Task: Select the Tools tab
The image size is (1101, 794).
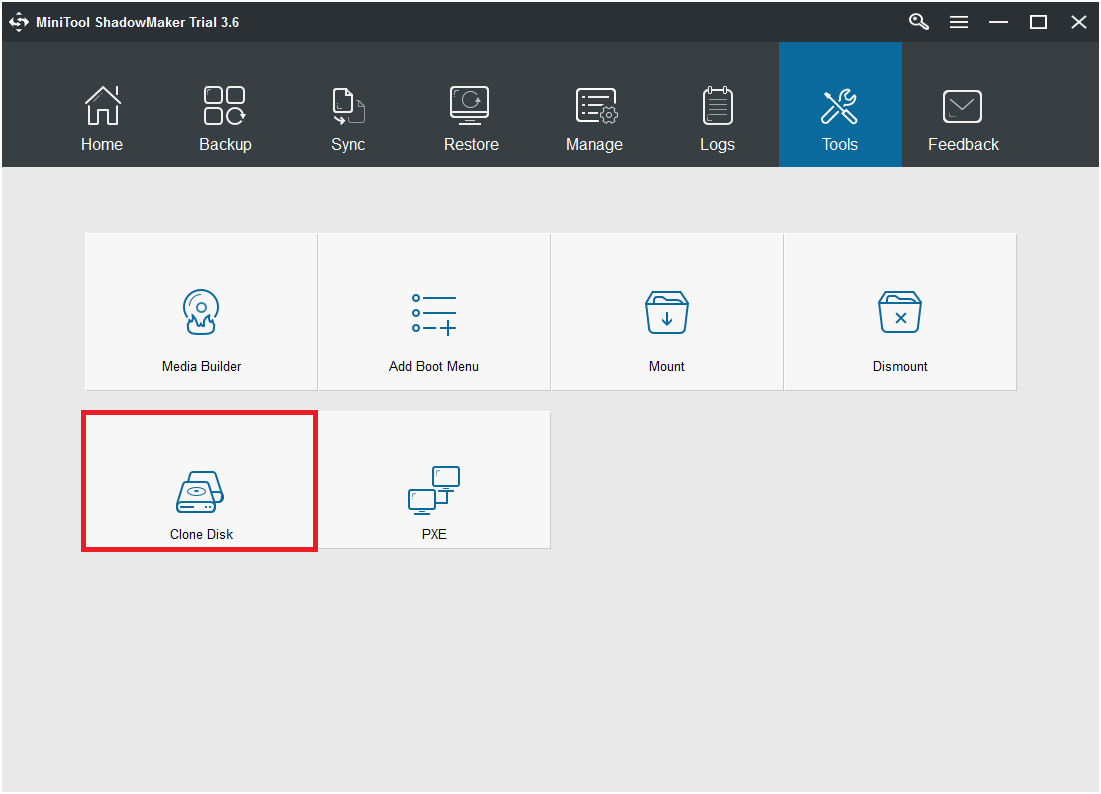Action: pos(840,118)
